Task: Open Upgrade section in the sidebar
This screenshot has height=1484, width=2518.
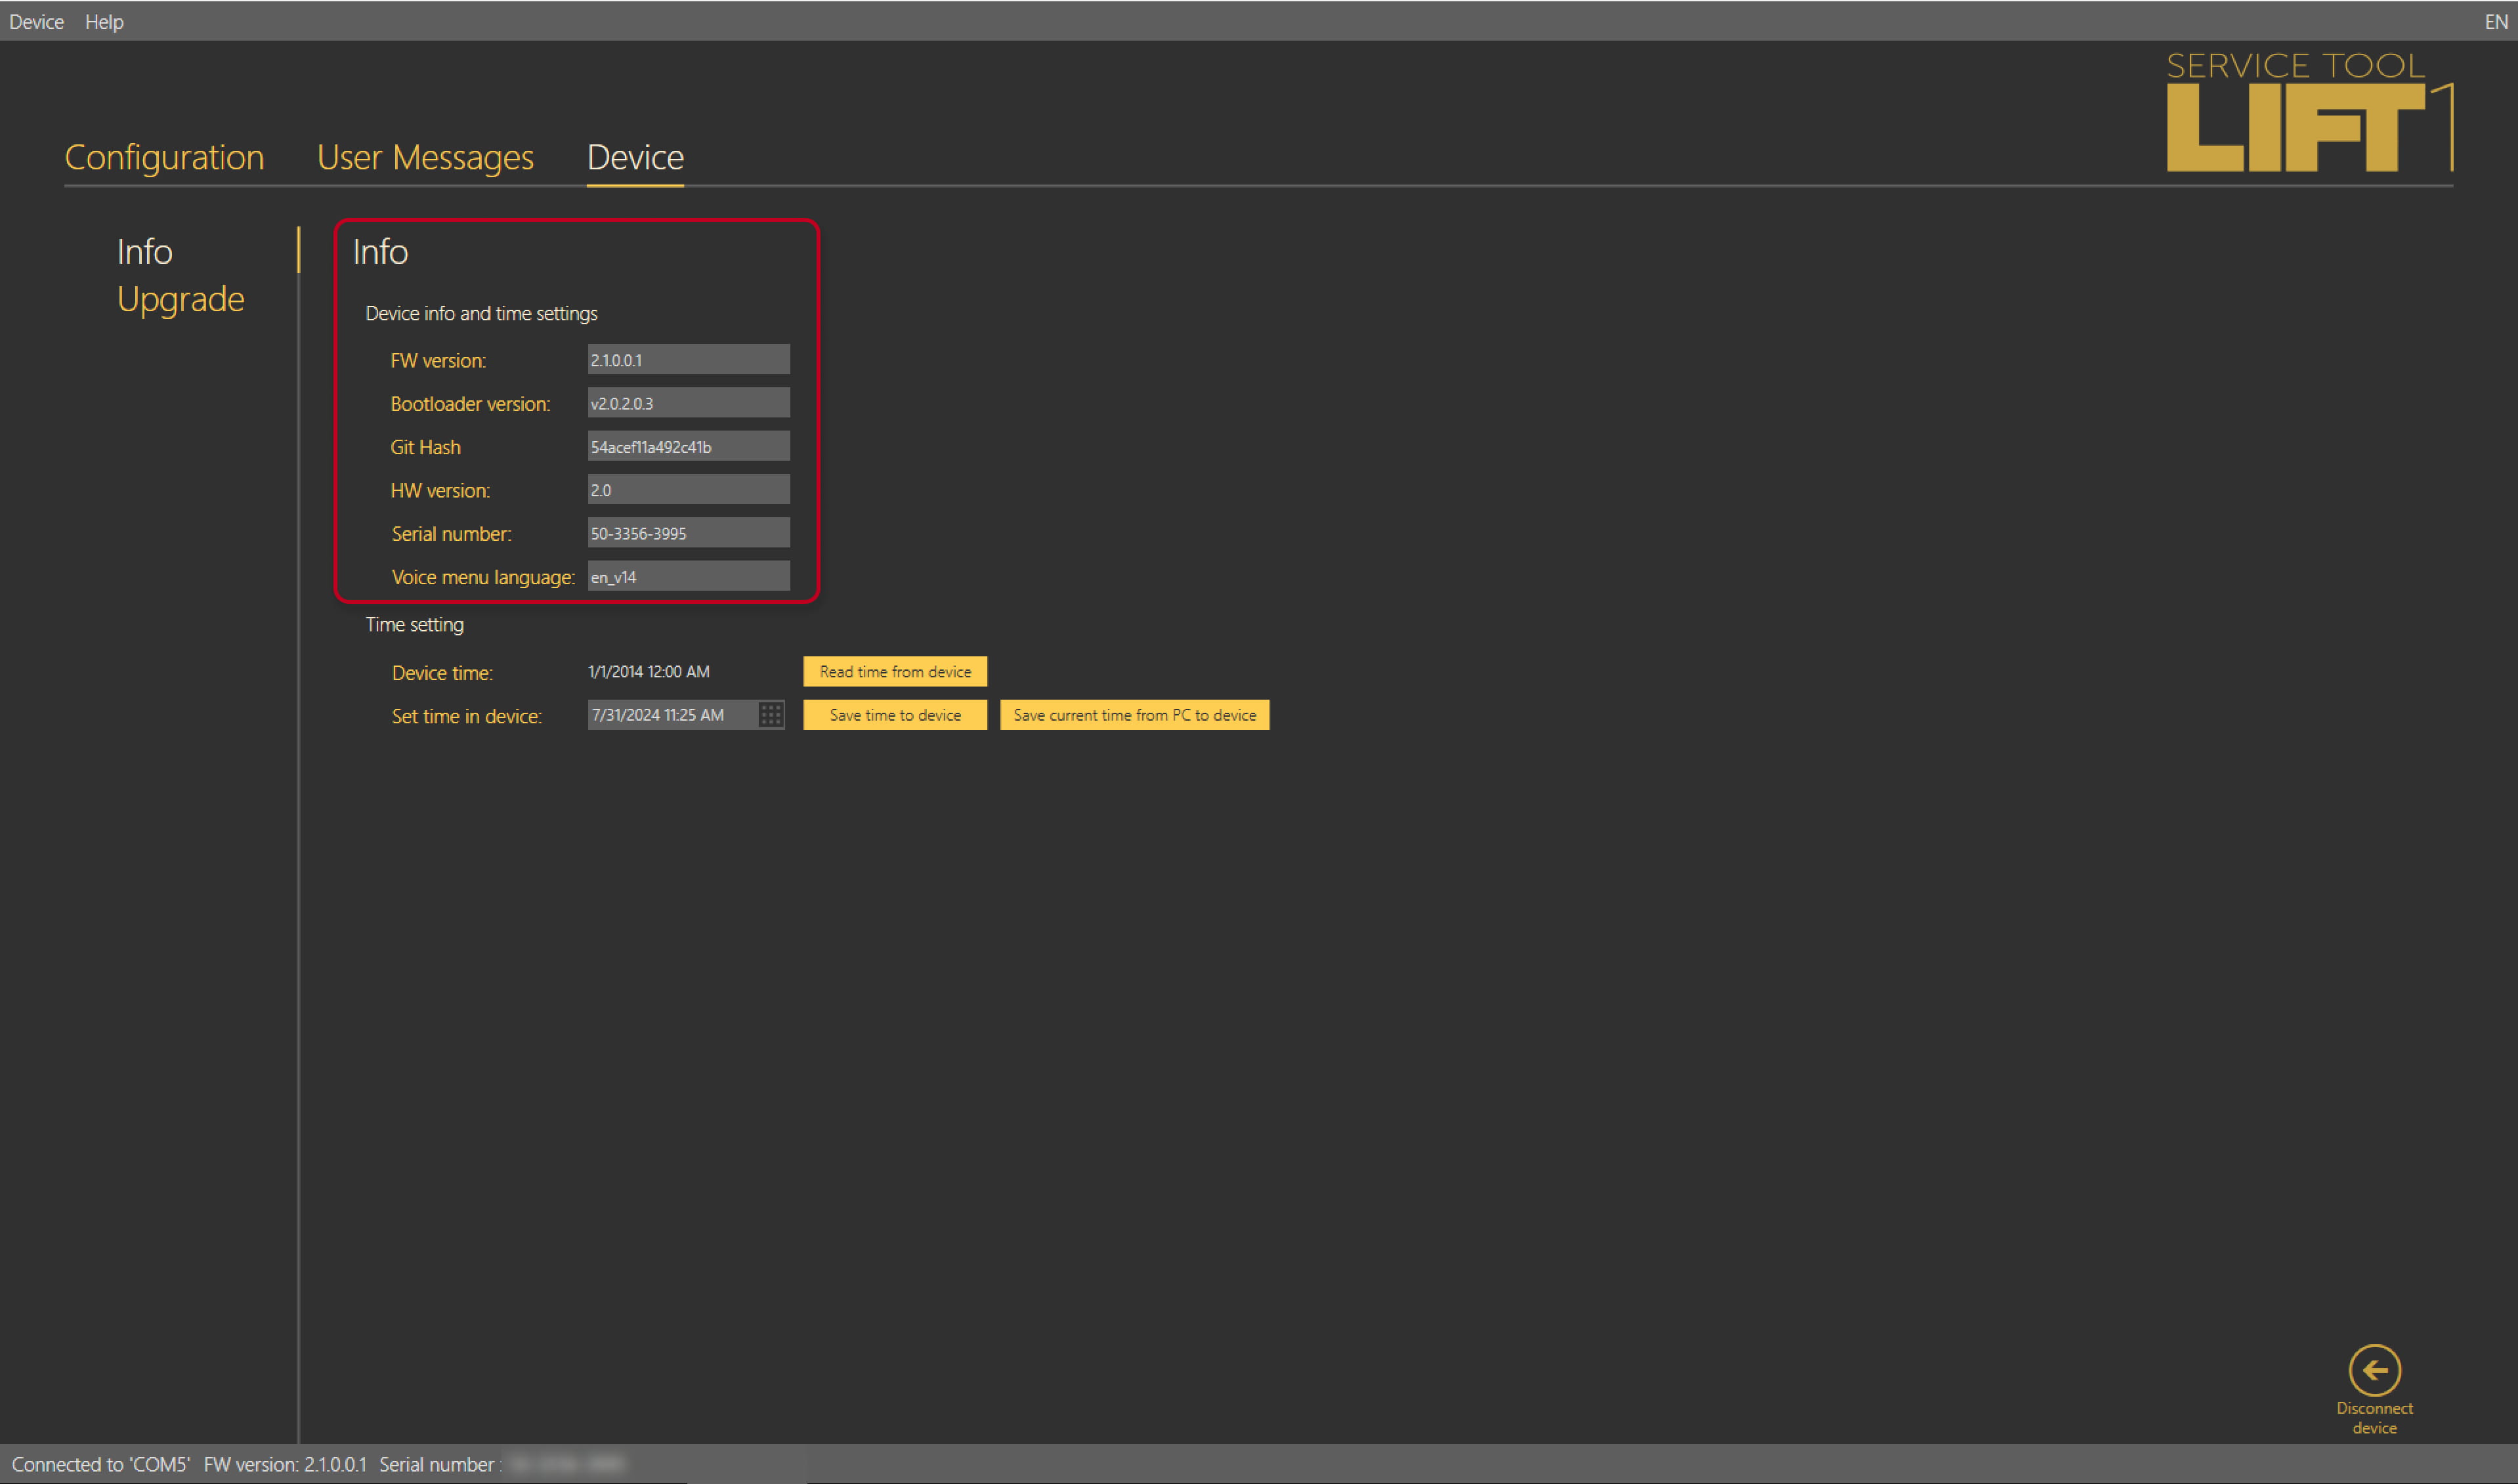Action: [180, 299]
